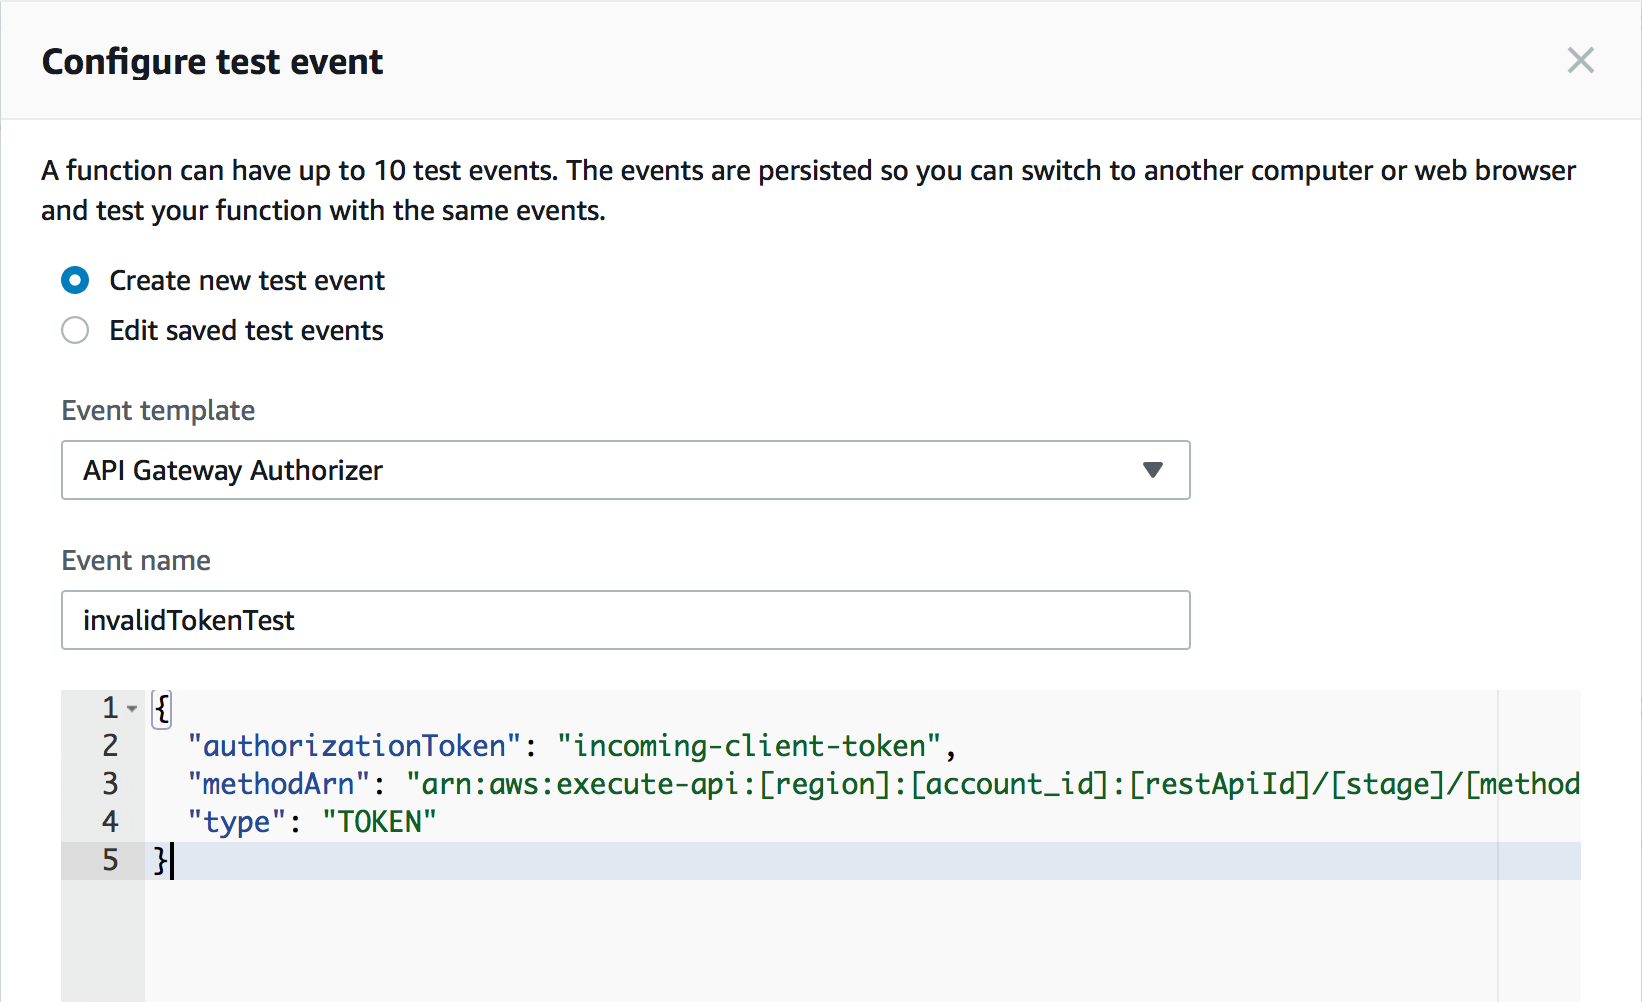Focus the Event name field containing invalidTokenTest
The image size is (1642, 1002).
coord(625,621)
